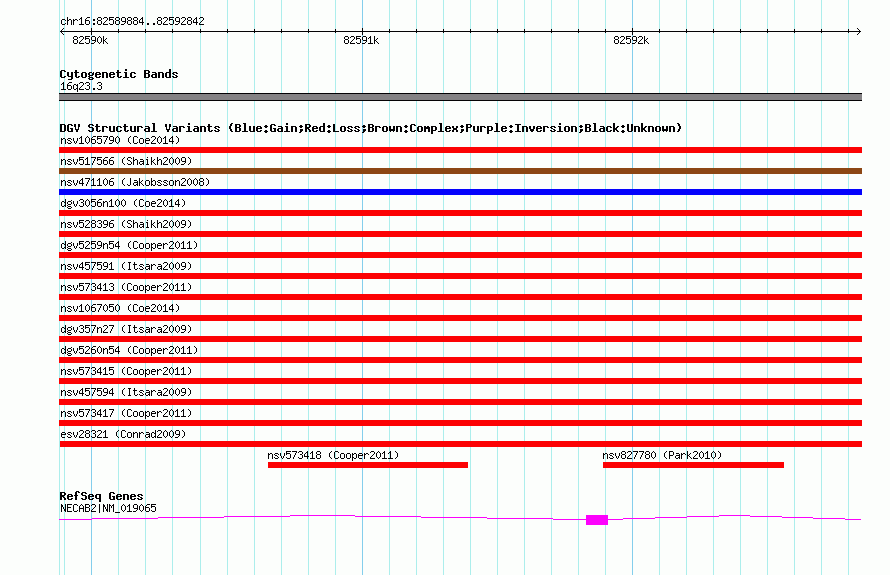Select the blue nsv471106 gain bar
The height and width of the screenshot is (575, 890).
(x=460, y=192)
